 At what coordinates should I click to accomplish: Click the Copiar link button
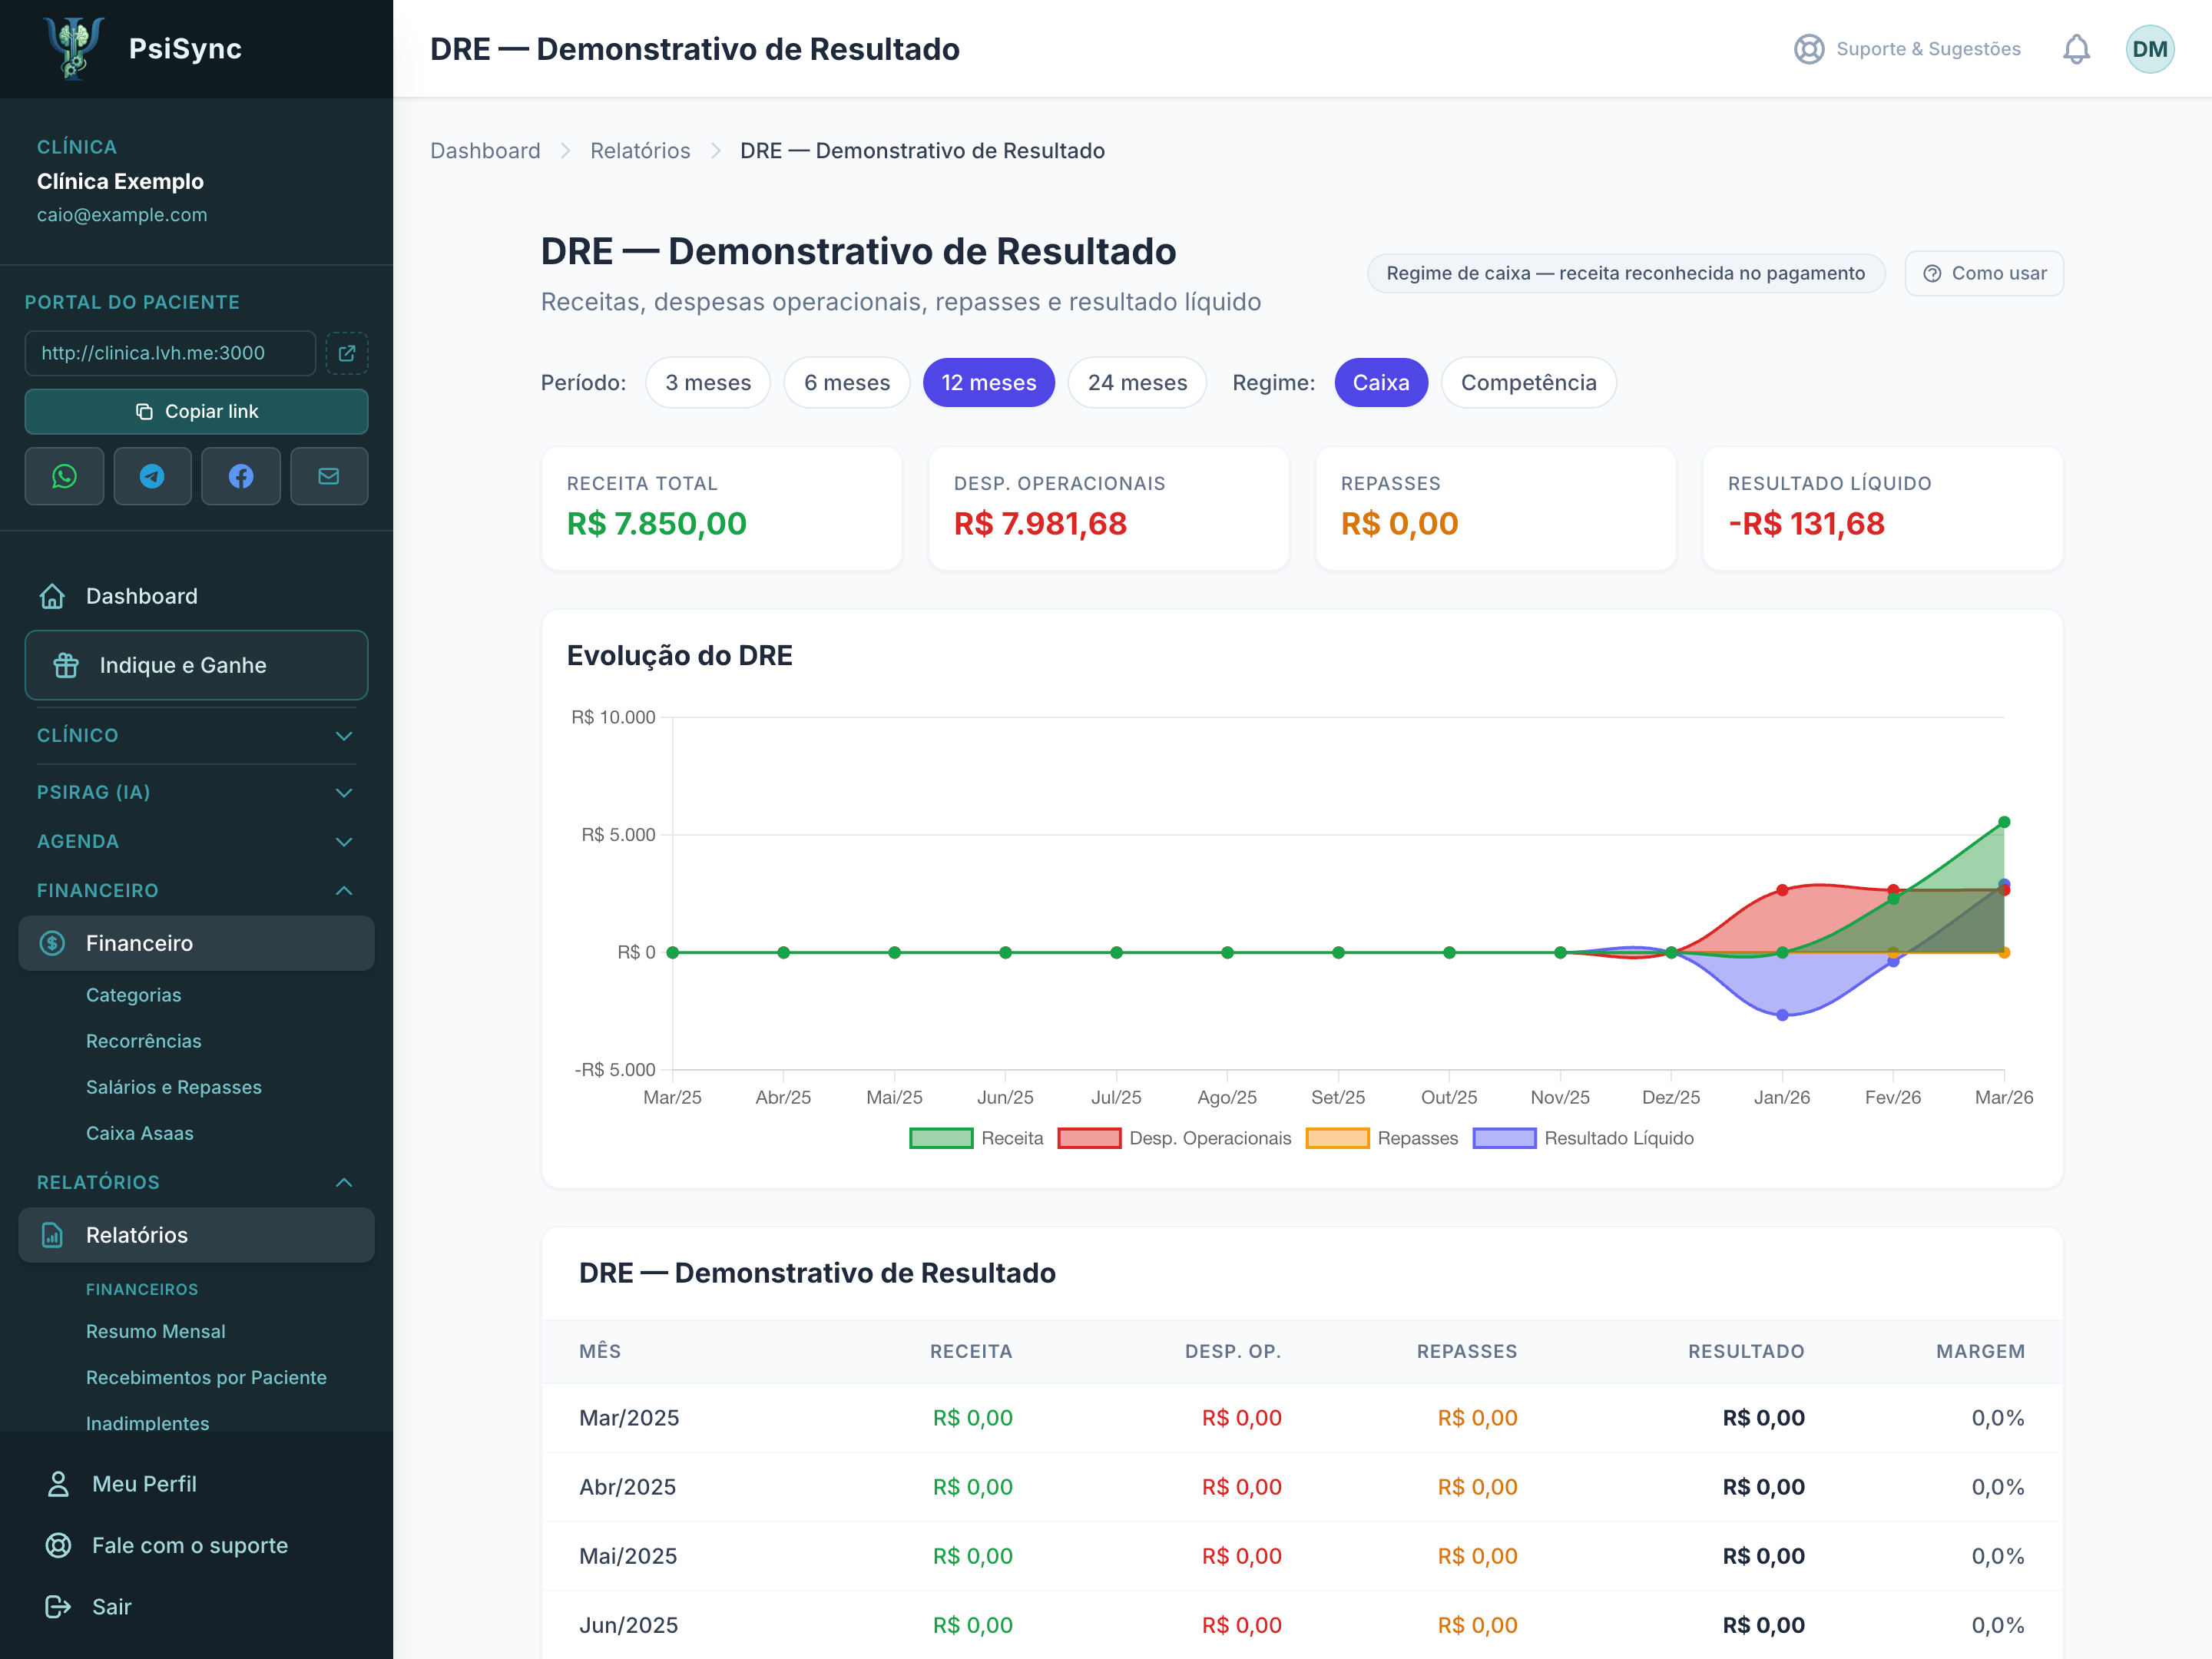pyautogui.click(x=196, y=411)
